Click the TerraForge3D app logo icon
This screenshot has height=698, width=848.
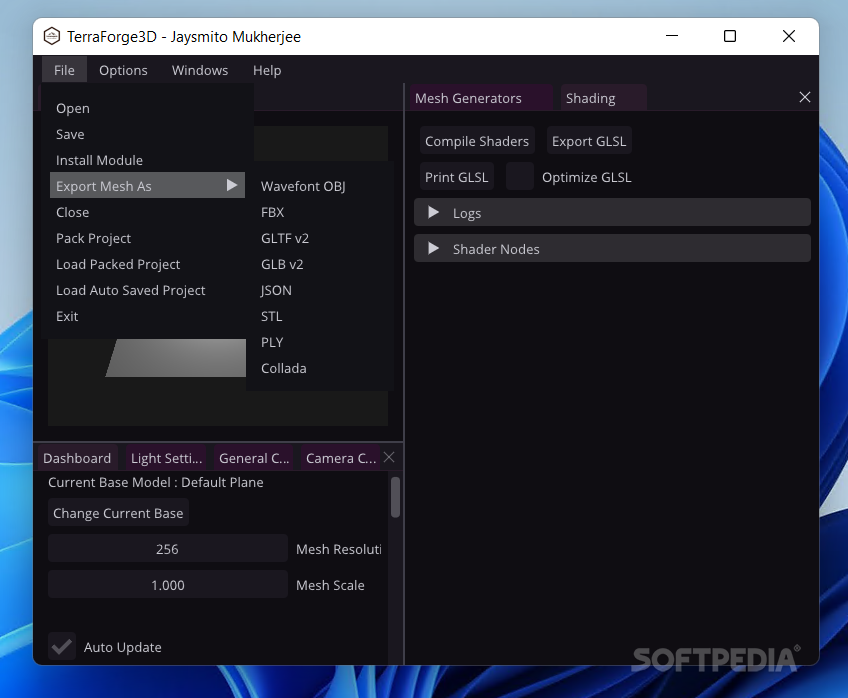52,36
